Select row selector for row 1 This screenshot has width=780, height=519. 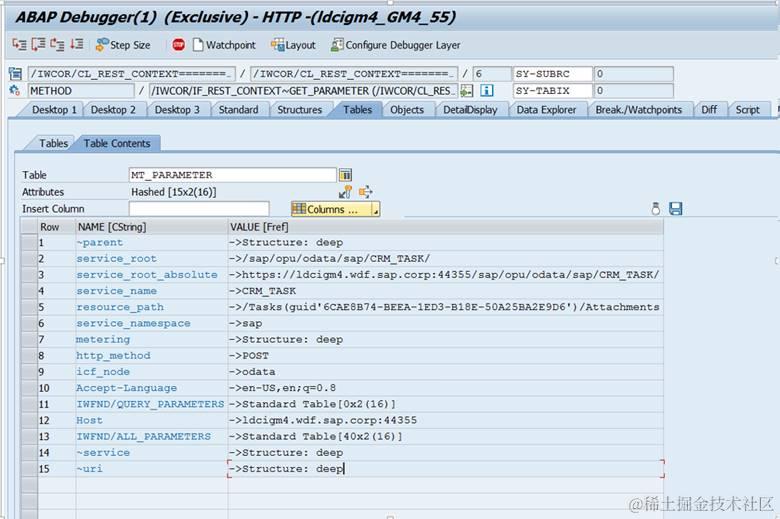[x=29, y=243]
